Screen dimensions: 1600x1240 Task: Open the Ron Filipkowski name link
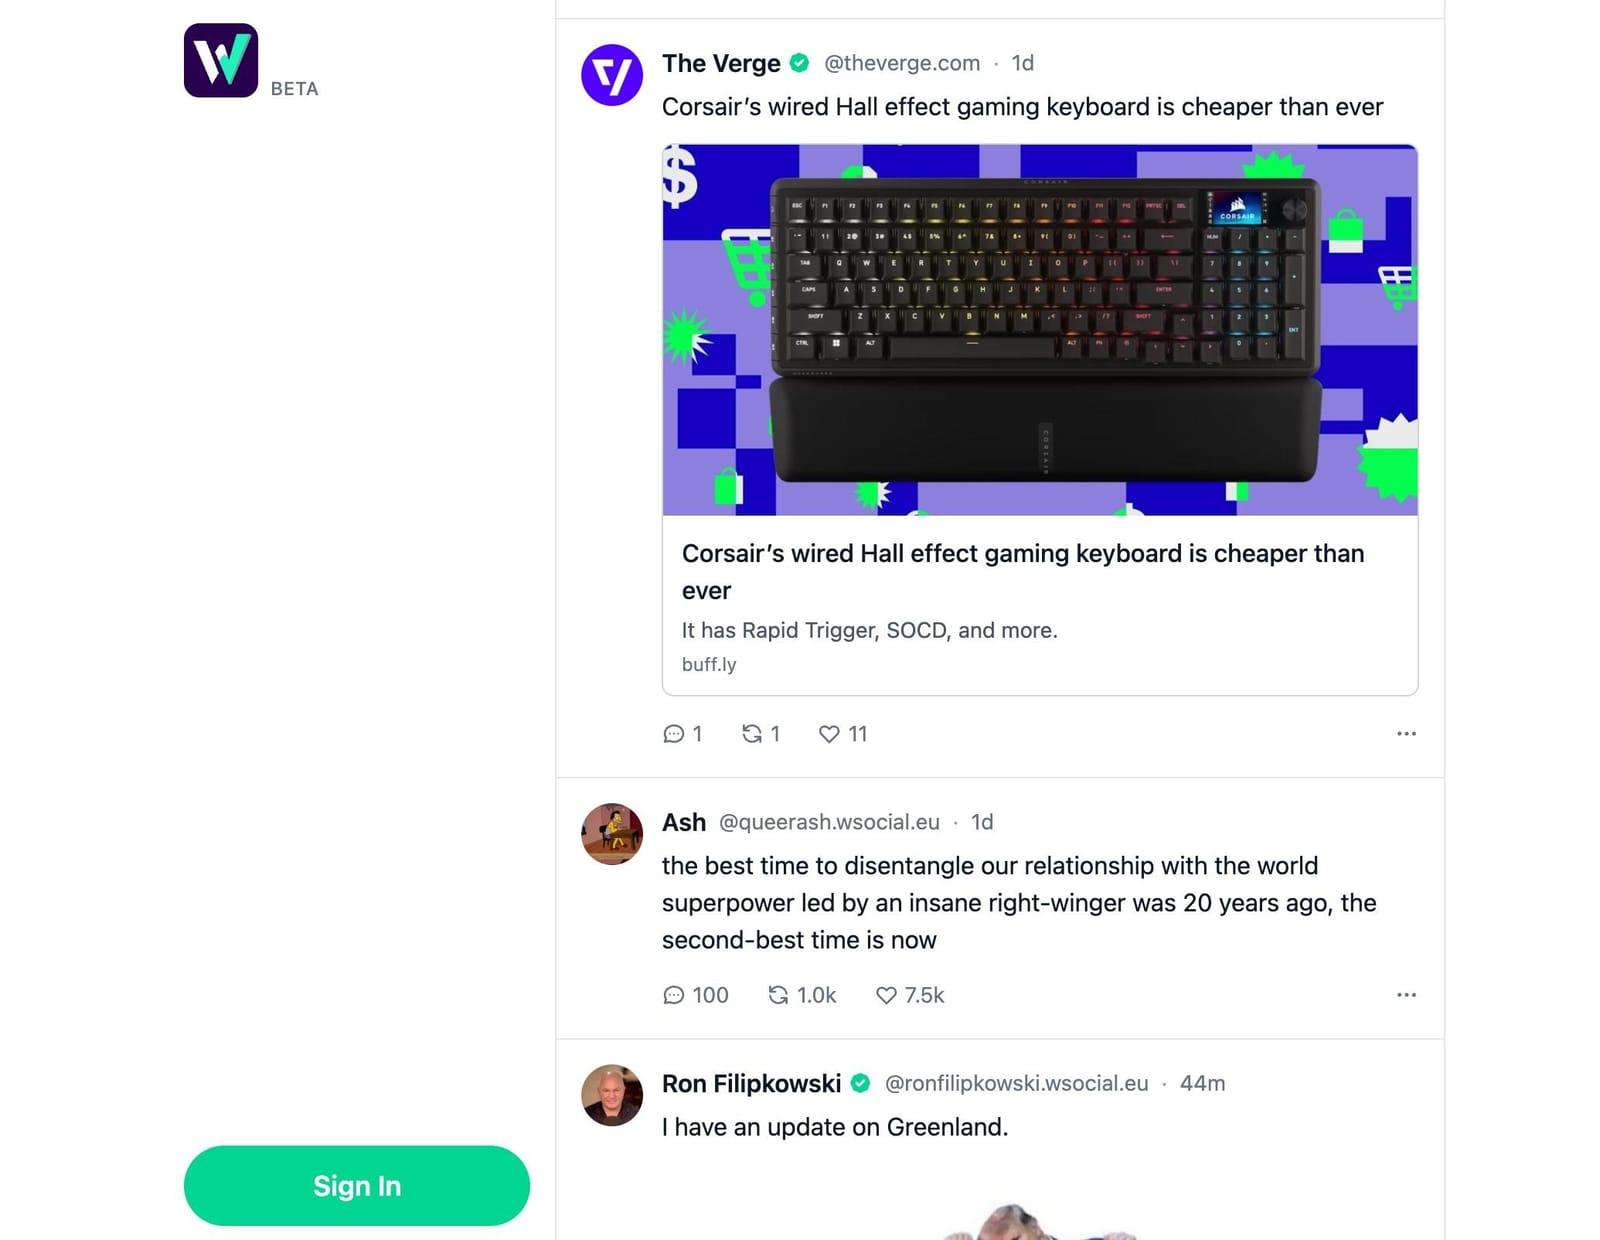coord(751,1084)
